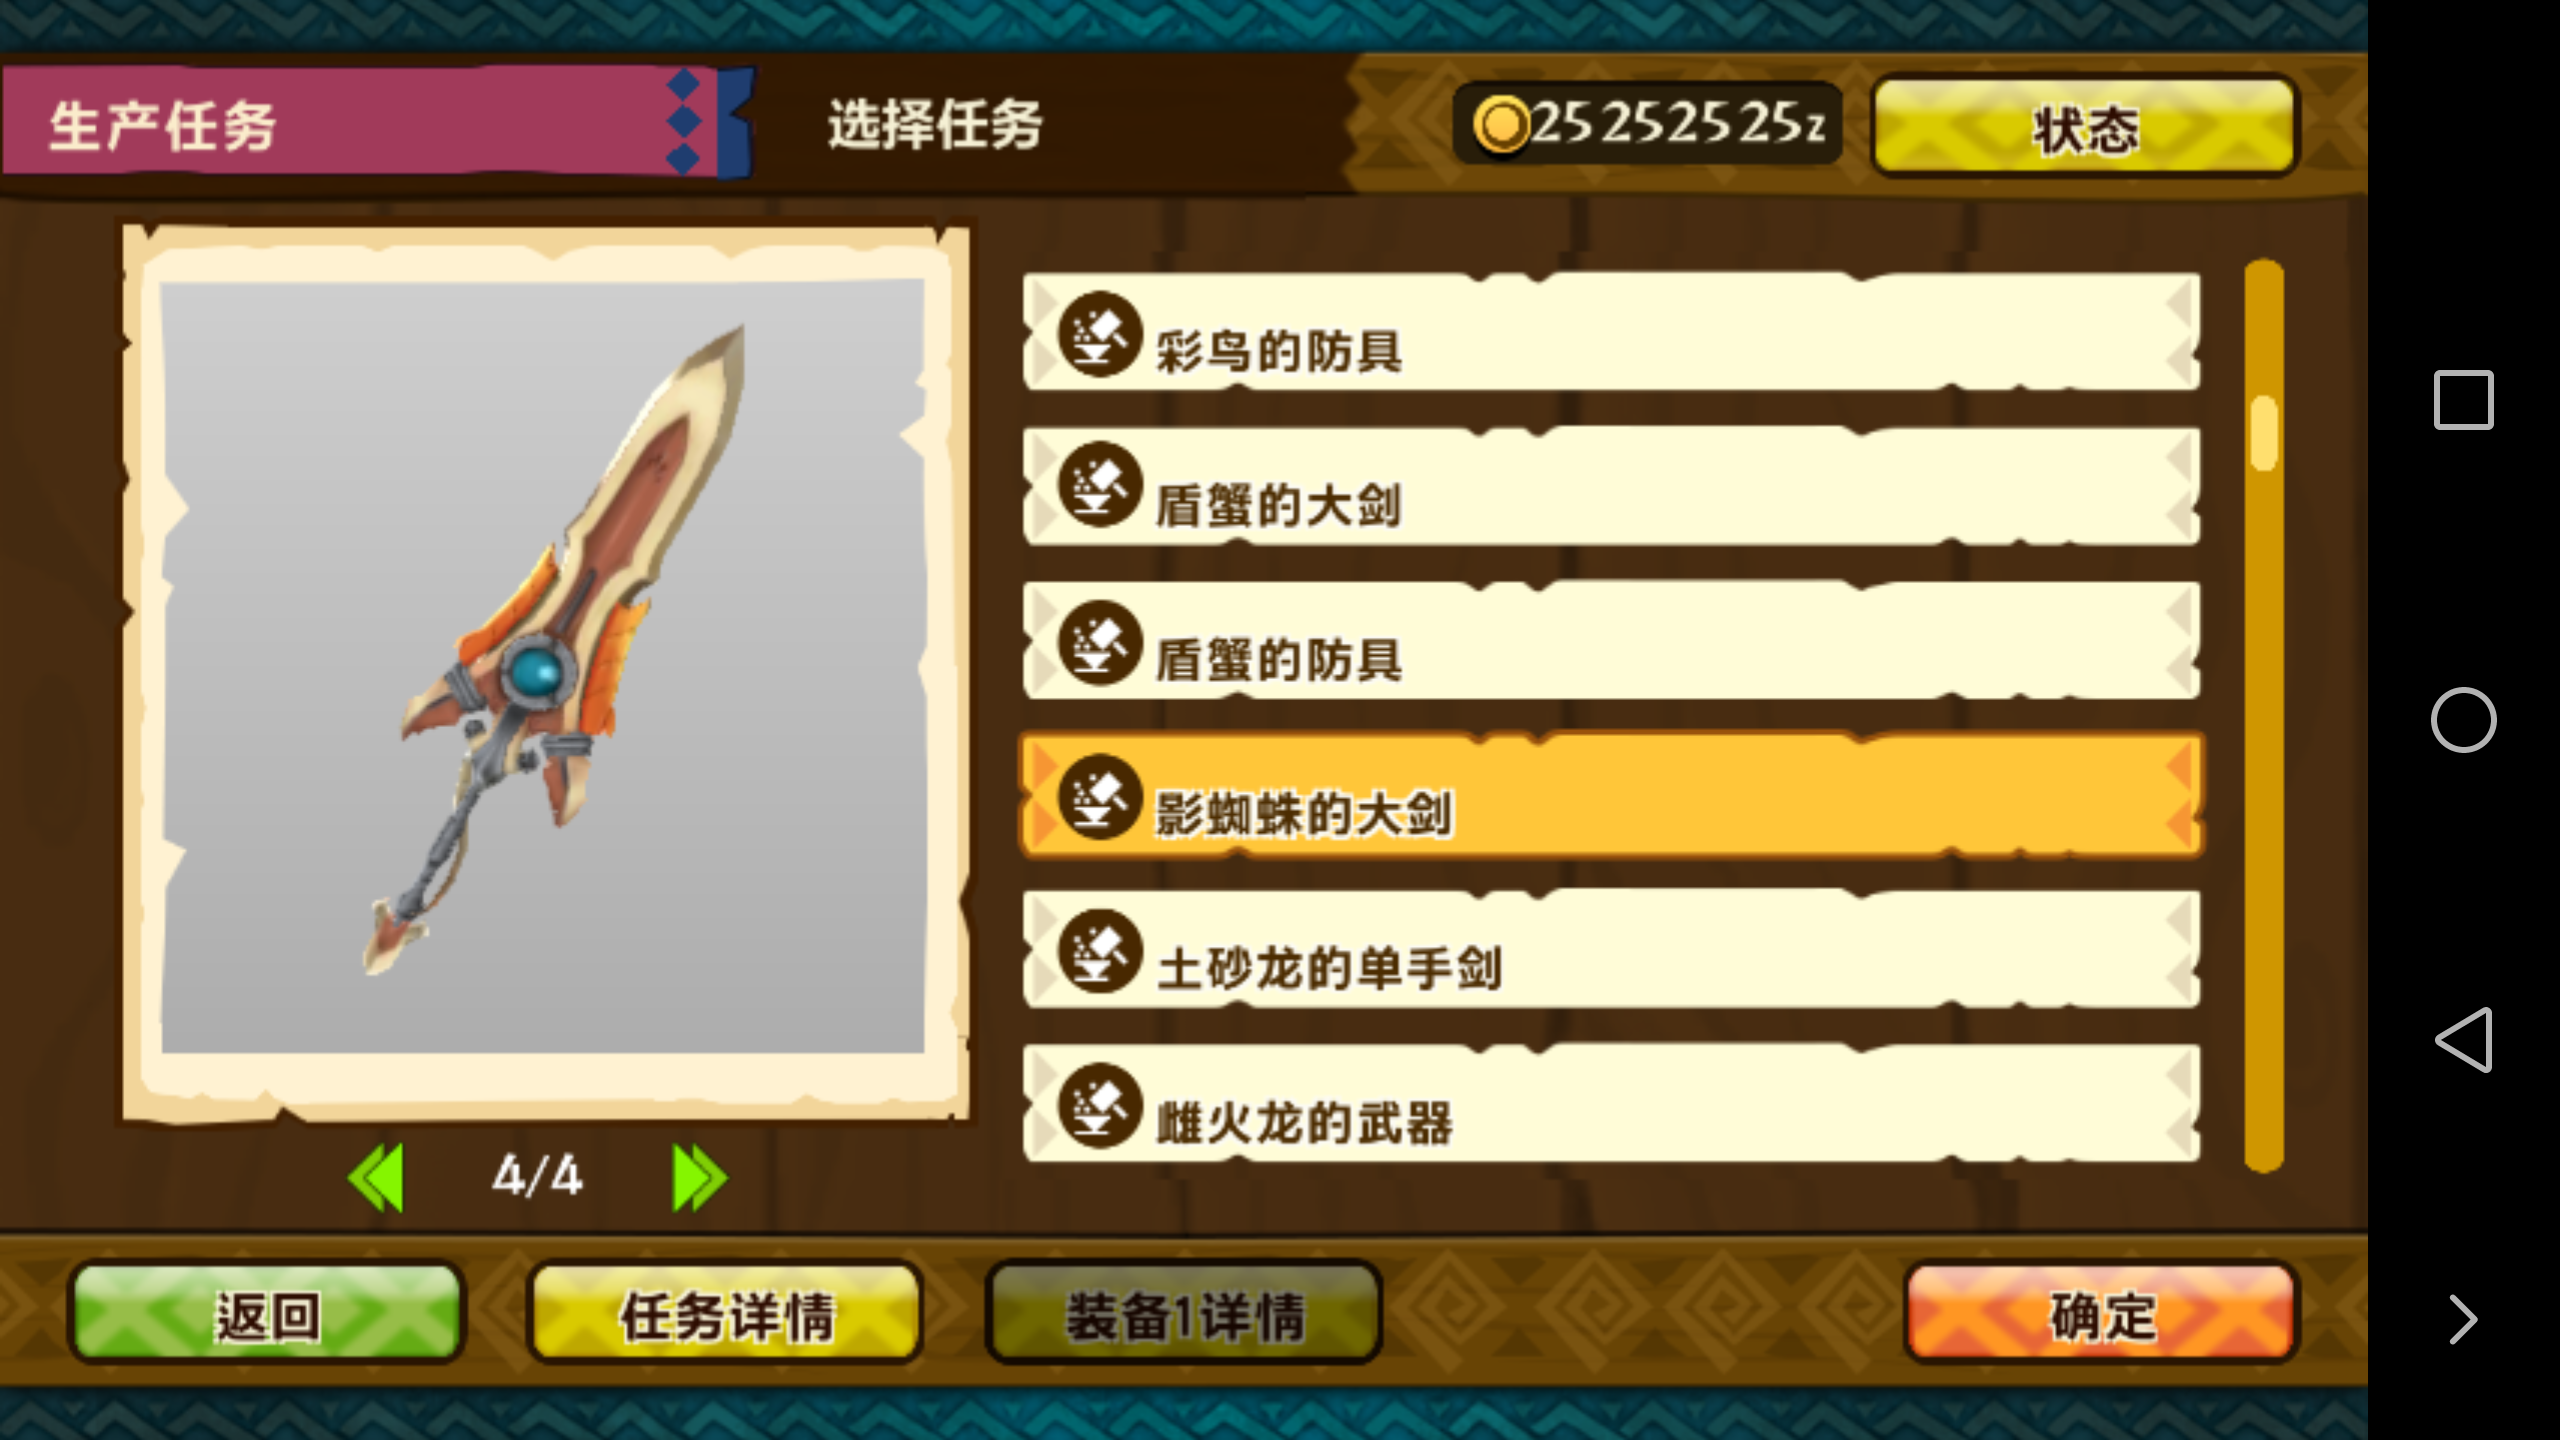Confirm selection with 确定 button

(2102, 1314)
